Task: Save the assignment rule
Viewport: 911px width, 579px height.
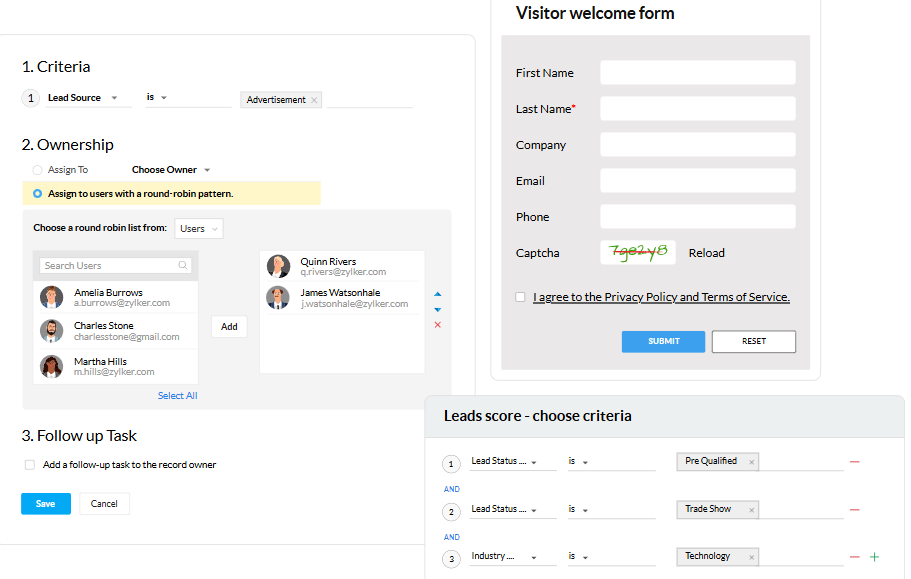Action: (x=46, y=504)
